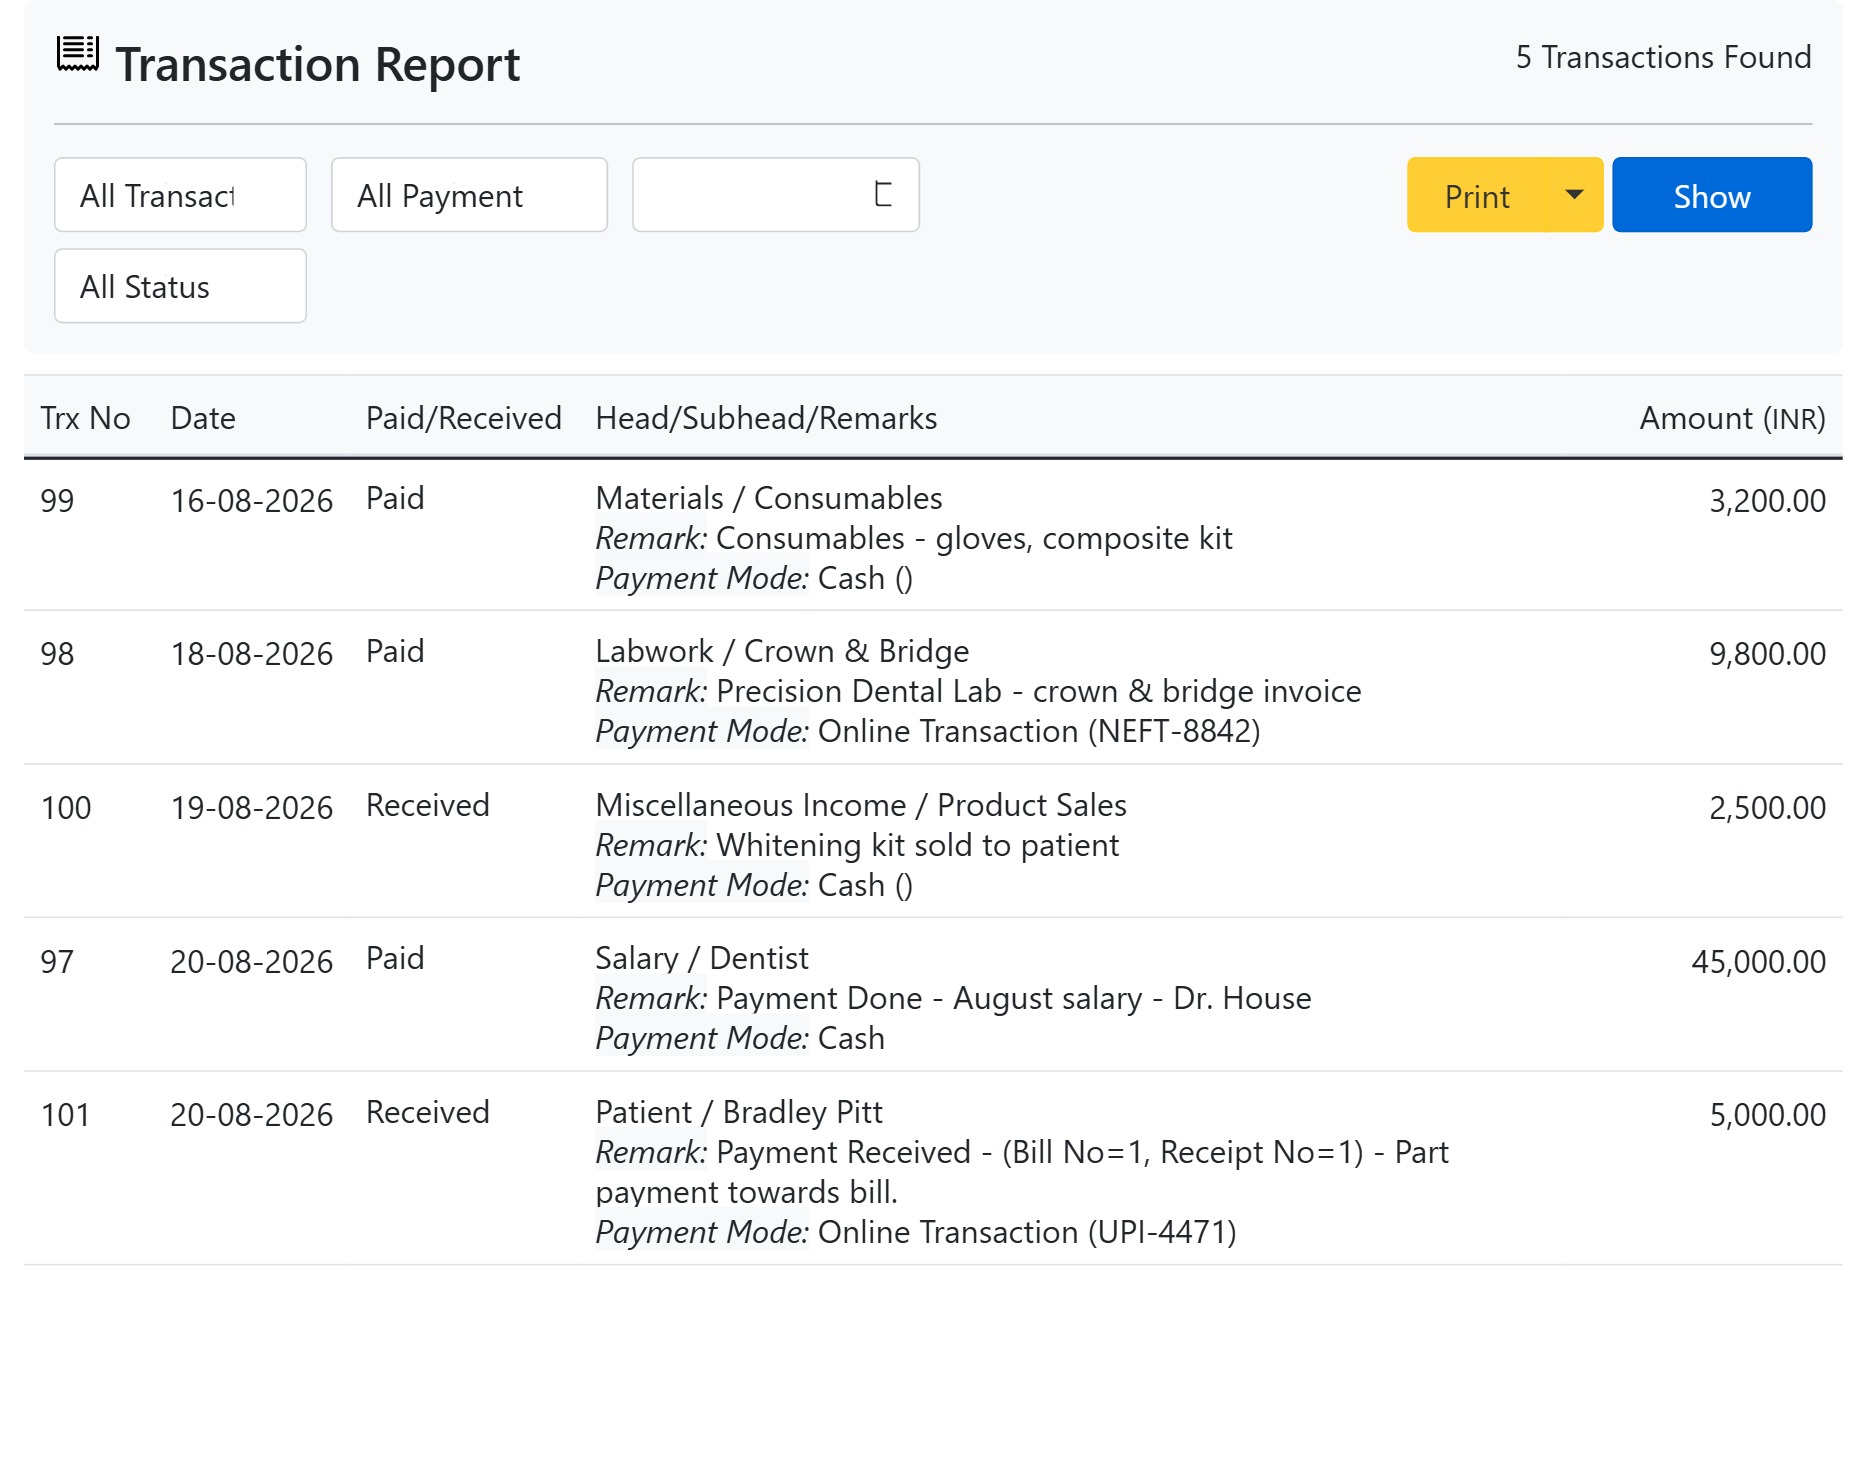Click the transaction report receipt icon

(x=77, y=54)
